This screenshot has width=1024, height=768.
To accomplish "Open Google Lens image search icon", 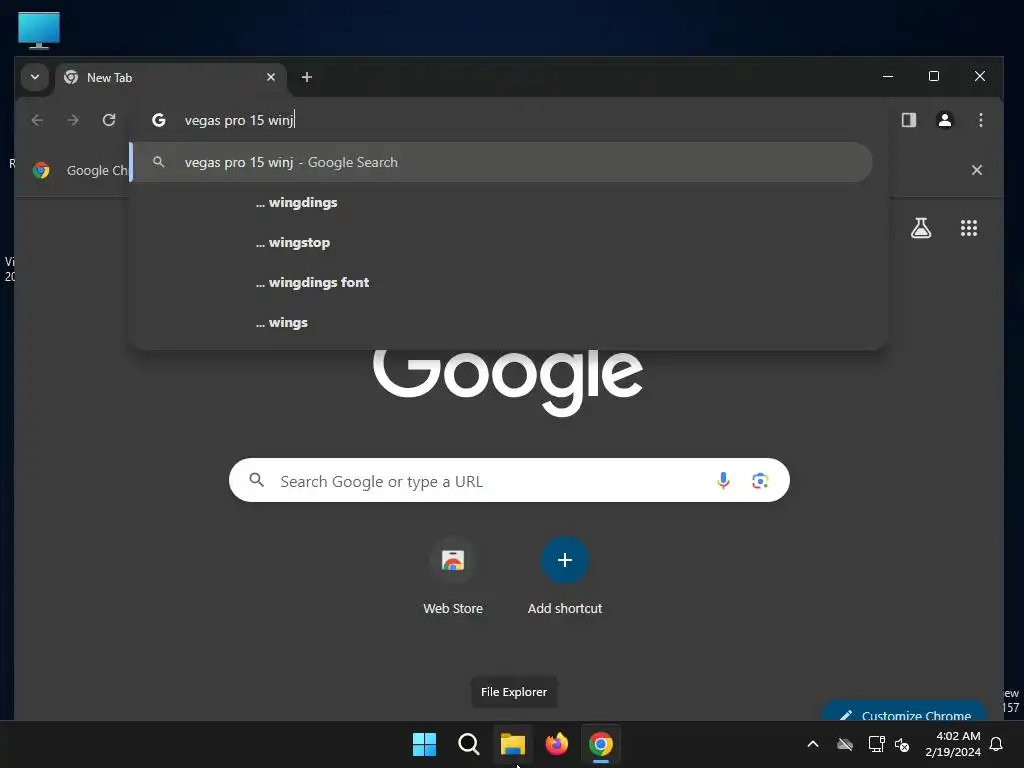I will (760, 481).
